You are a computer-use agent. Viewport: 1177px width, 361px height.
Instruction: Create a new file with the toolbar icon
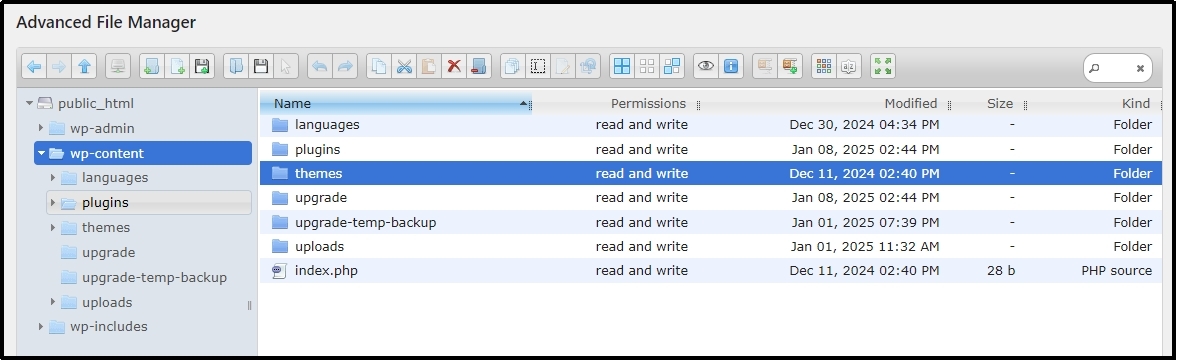click(177, 66)
